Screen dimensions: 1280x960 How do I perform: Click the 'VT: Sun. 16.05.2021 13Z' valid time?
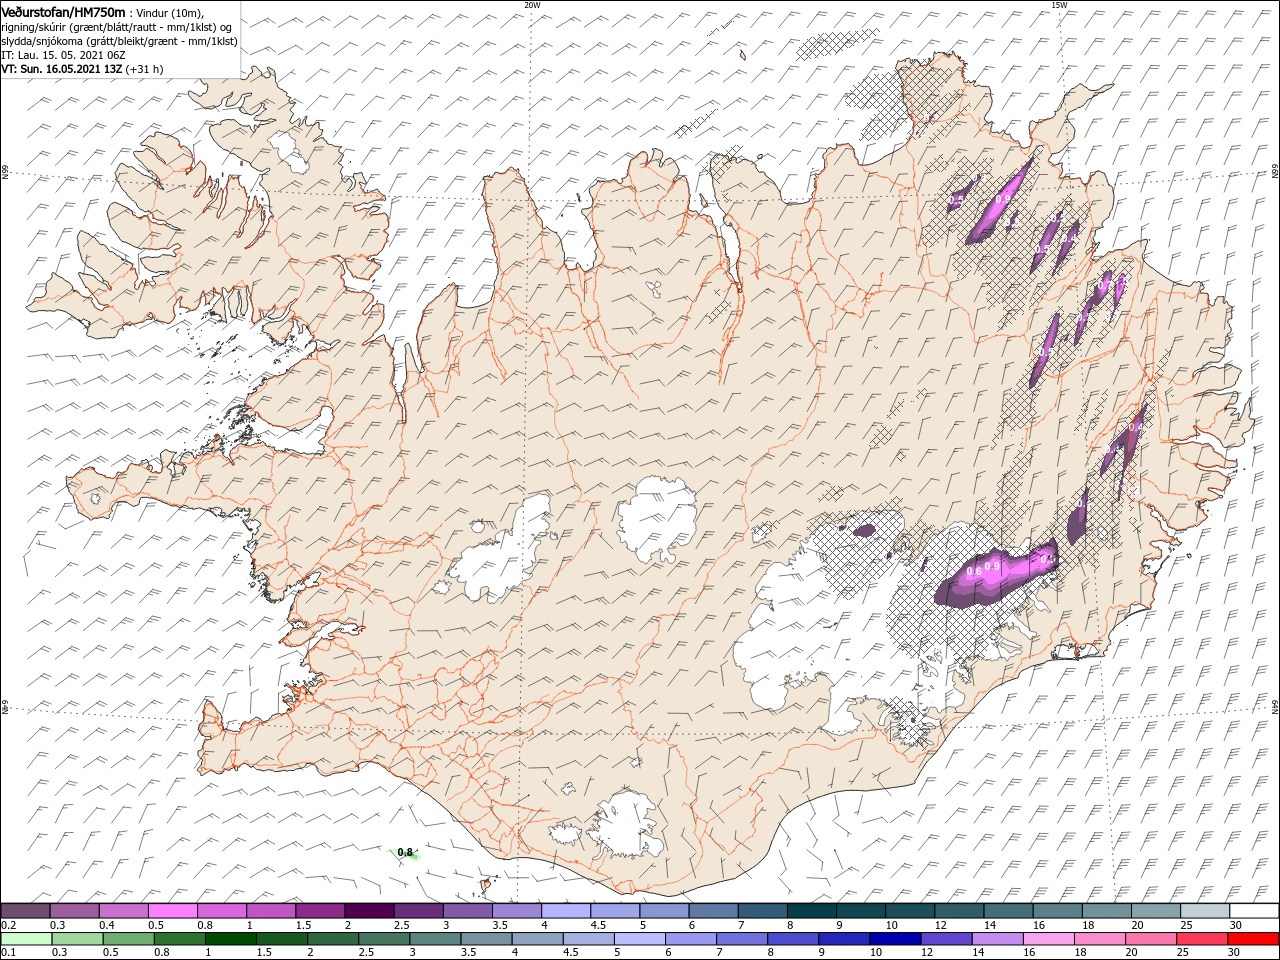click(x=62, y=69)
